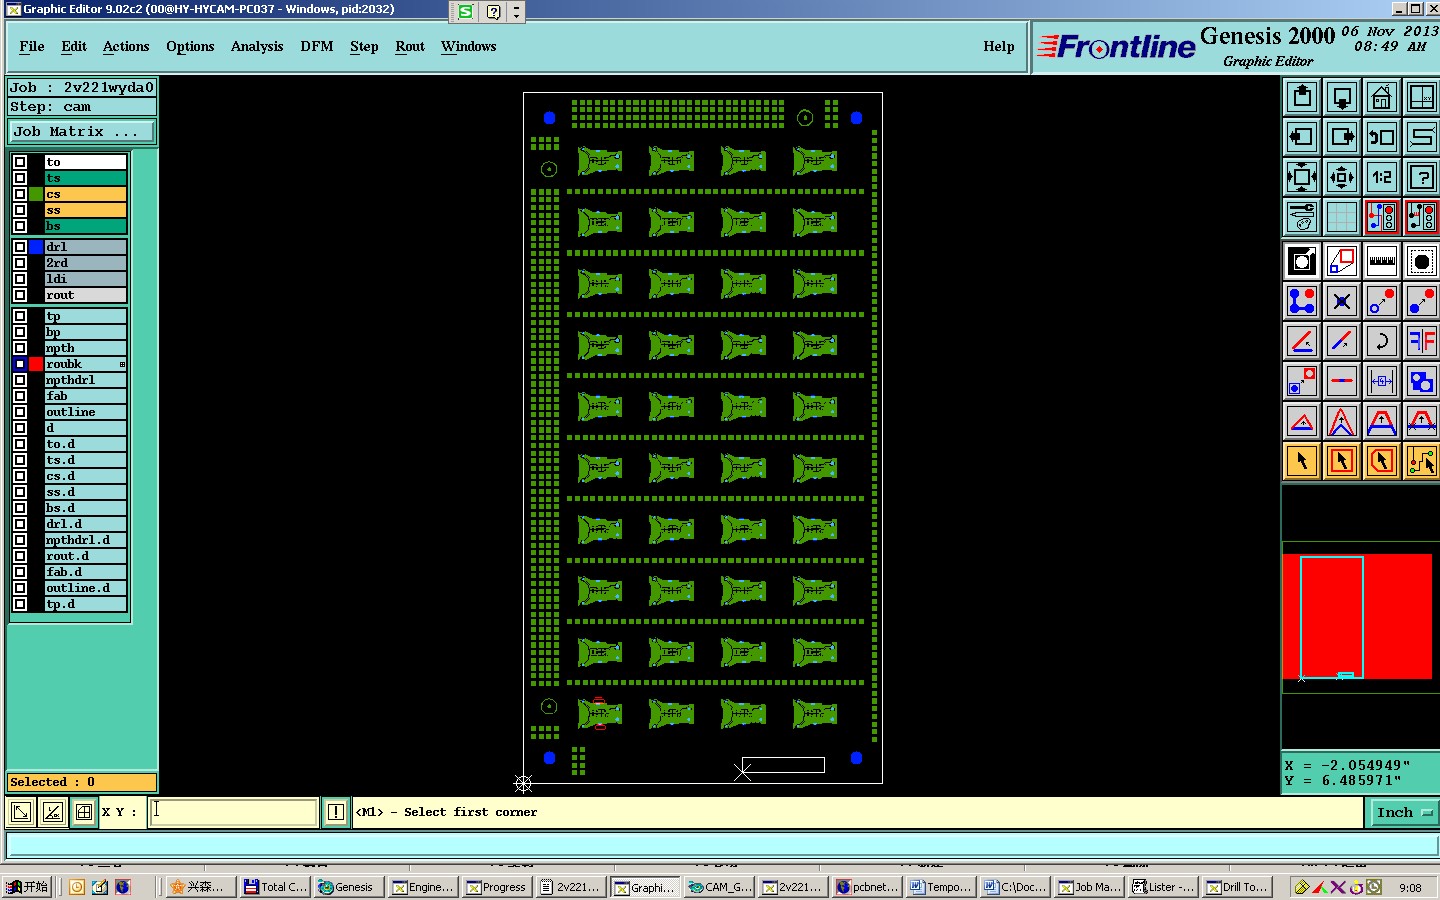Screen dimensions: 1440x900
Task: Toggle checkbox for the 'tp.d' layer
Action: tap(20, 604)
